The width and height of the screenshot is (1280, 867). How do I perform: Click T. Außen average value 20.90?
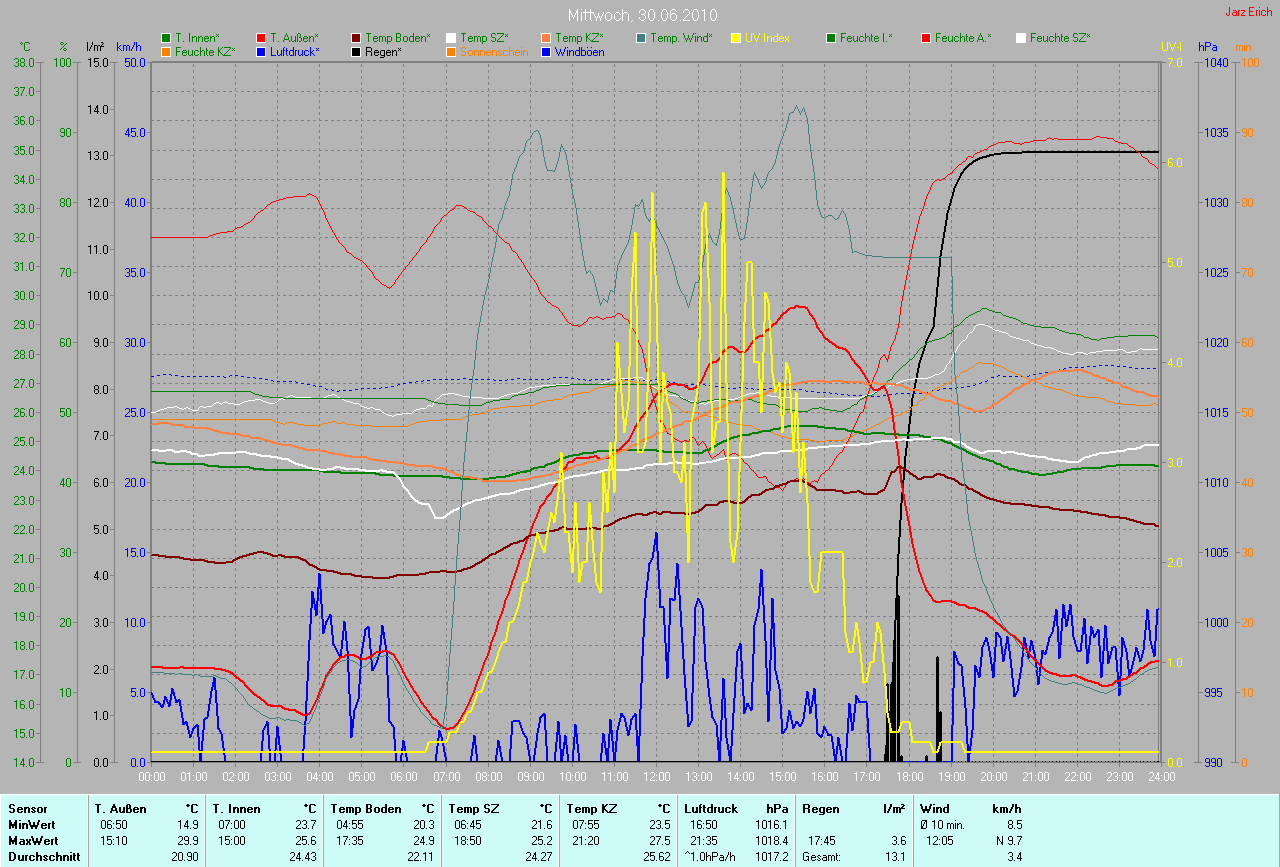pyautogui.click(x=183, y=857)
